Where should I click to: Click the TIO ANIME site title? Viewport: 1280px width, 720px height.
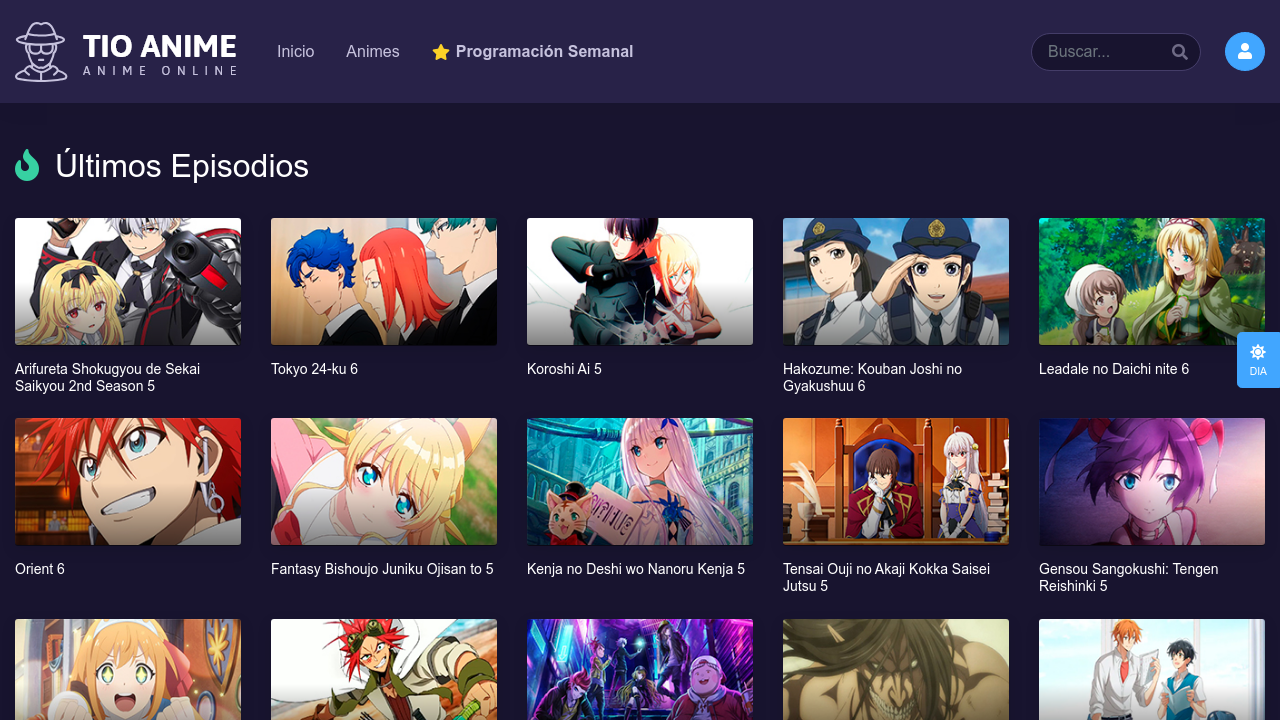click(160, 46)
